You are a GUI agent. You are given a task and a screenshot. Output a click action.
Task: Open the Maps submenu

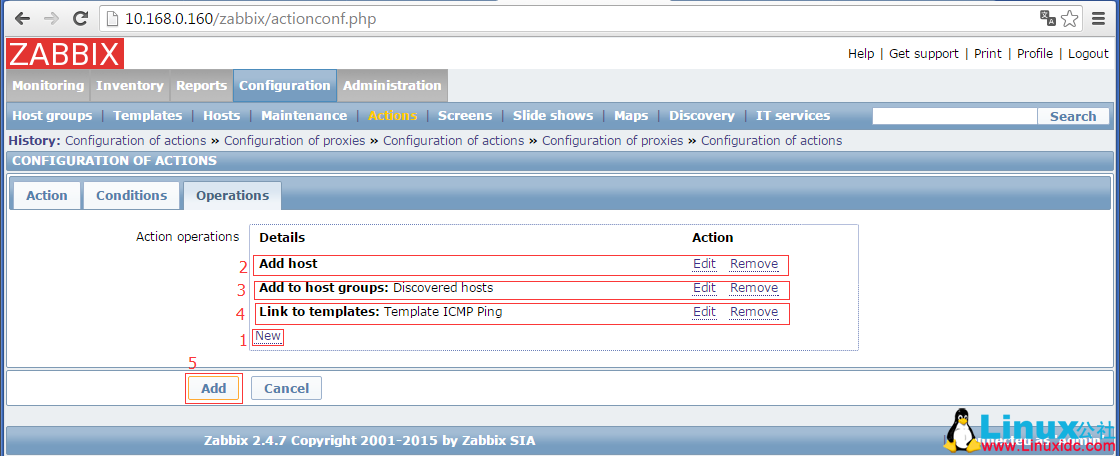631,116
